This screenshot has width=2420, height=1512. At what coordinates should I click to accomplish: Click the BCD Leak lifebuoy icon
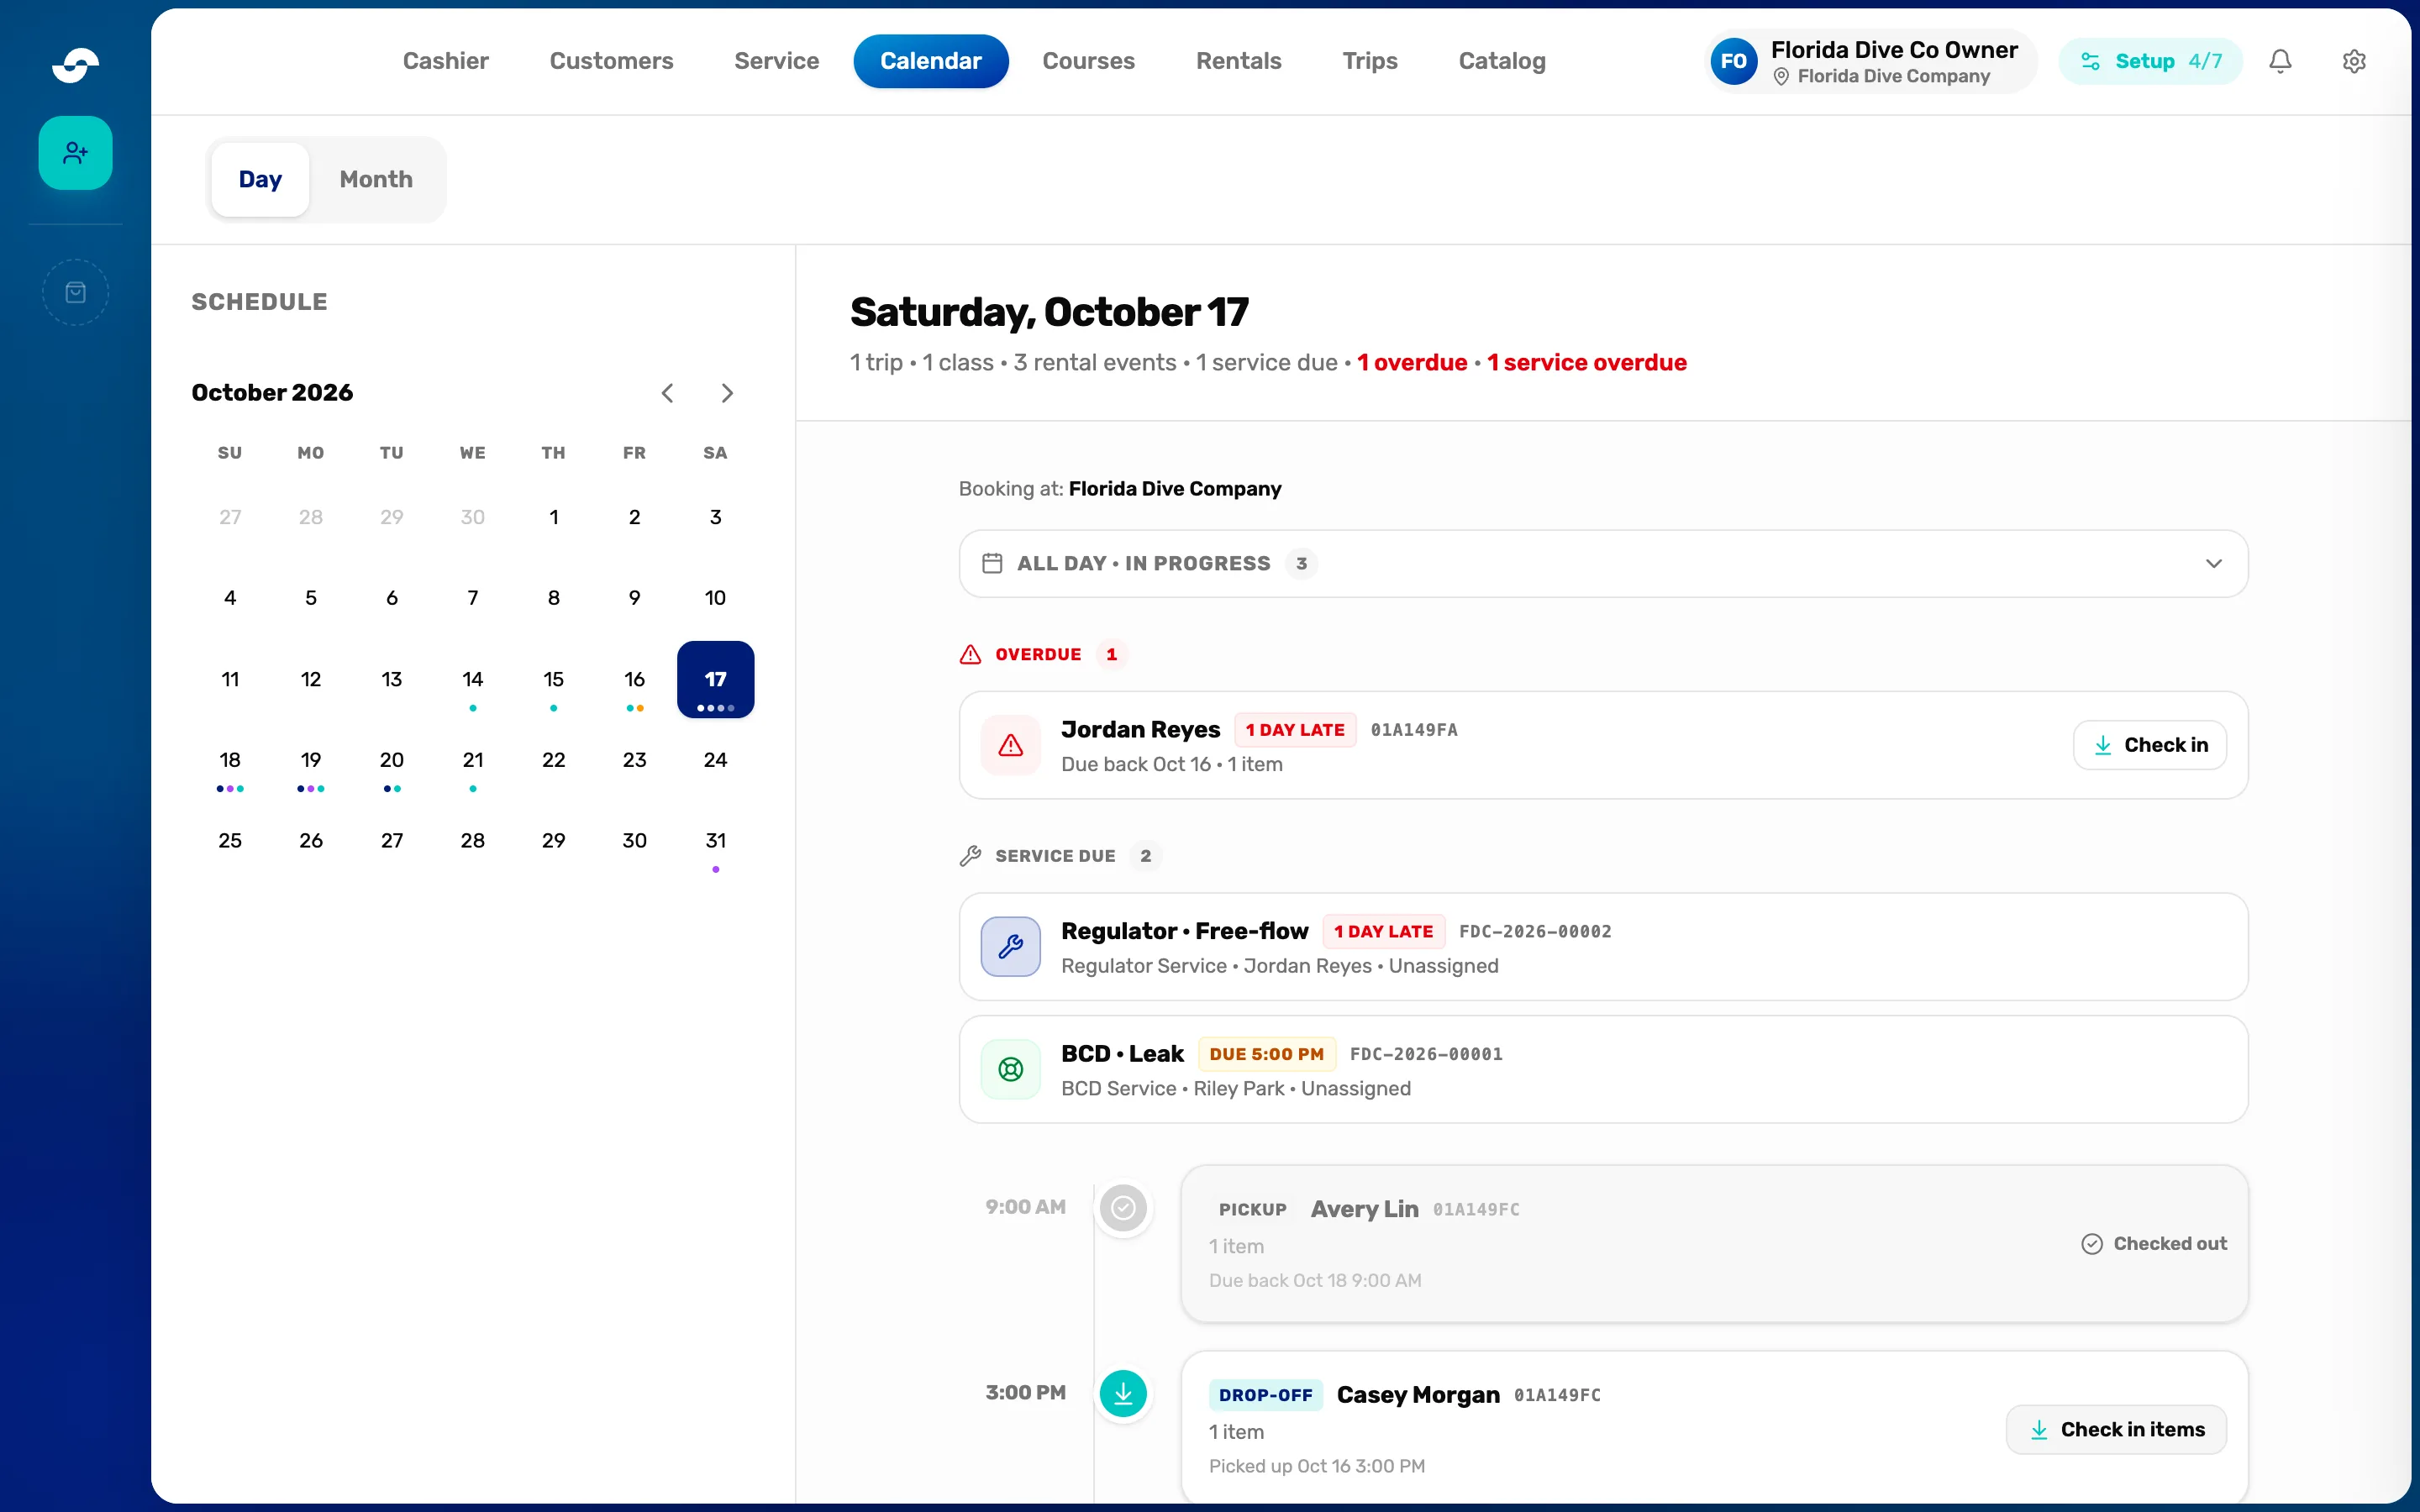(x=1011, y=1069)
